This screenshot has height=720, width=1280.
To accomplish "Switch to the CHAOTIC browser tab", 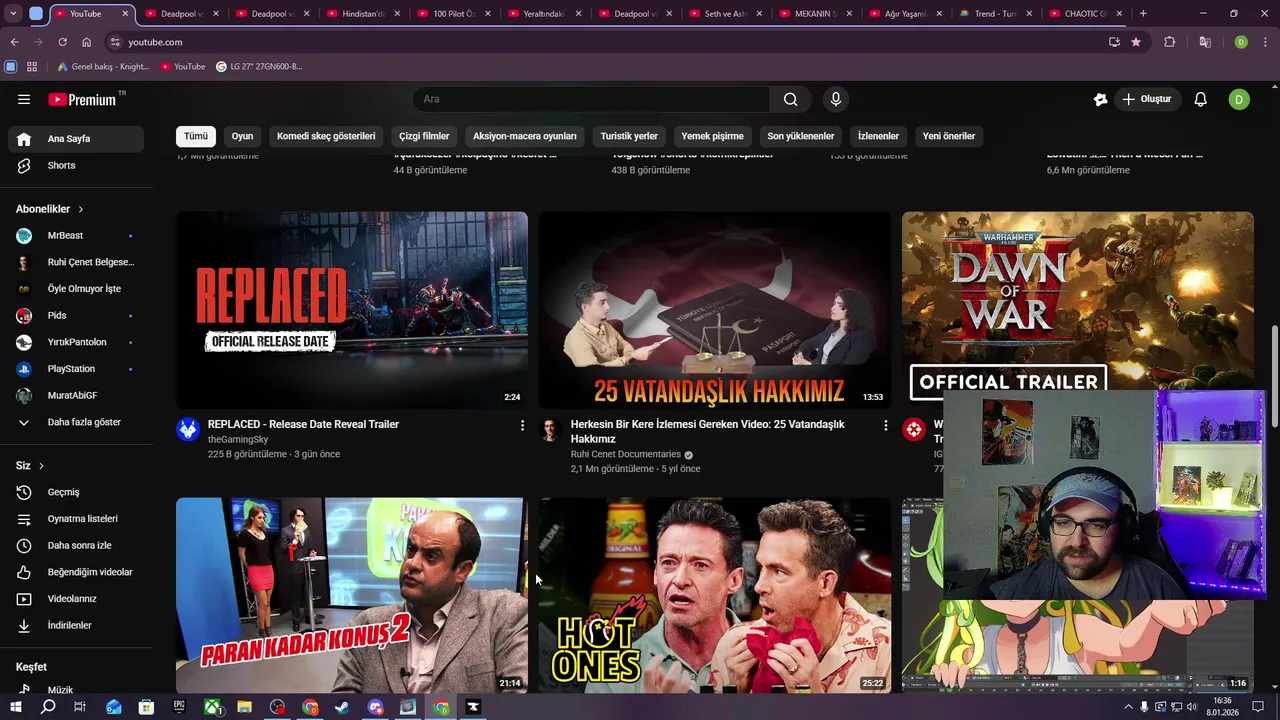I will coord(1085,14).
